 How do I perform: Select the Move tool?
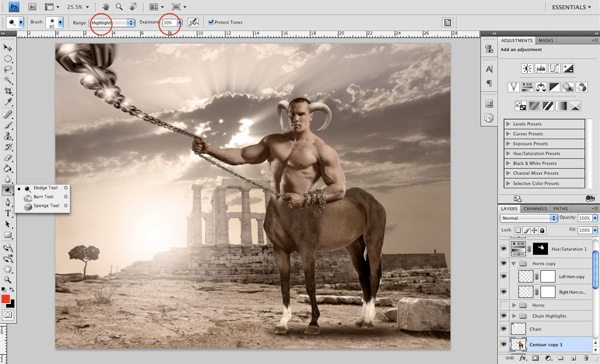[x=7, y=48]
